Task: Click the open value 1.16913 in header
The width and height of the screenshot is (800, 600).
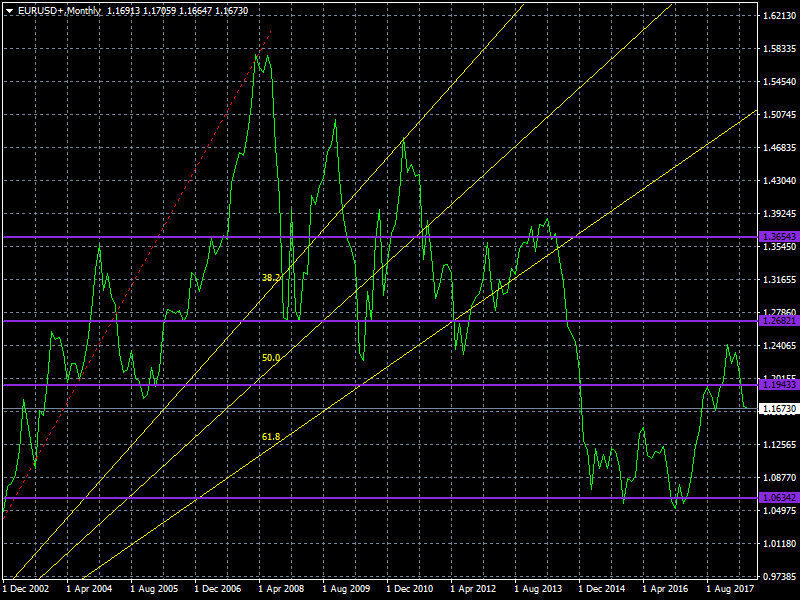Action: [123, 11]
